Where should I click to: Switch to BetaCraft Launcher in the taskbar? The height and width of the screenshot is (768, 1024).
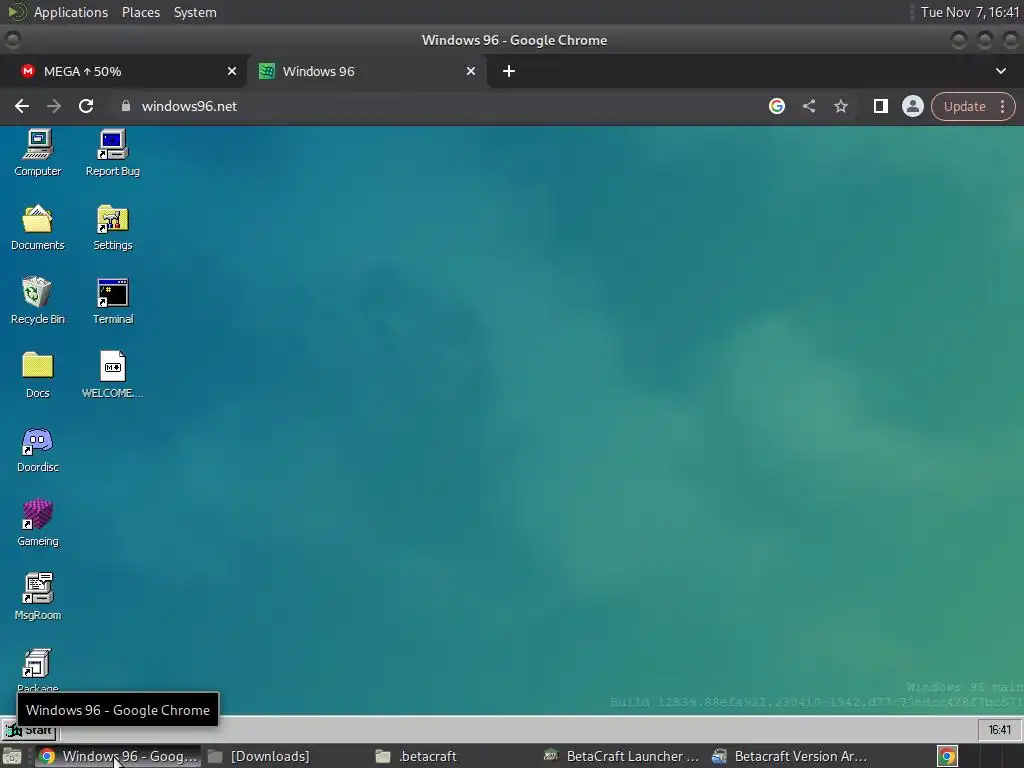point(622,756)
